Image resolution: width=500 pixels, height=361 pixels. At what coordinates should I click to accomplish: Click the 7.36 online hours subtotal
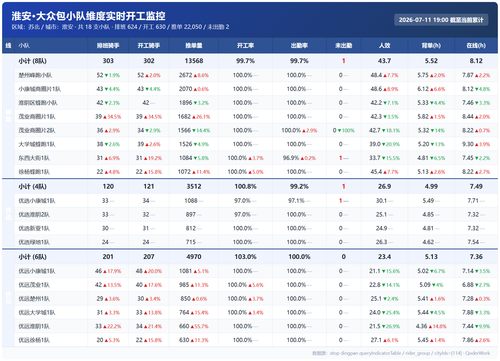pyautogui.click(x=476, y=257)
